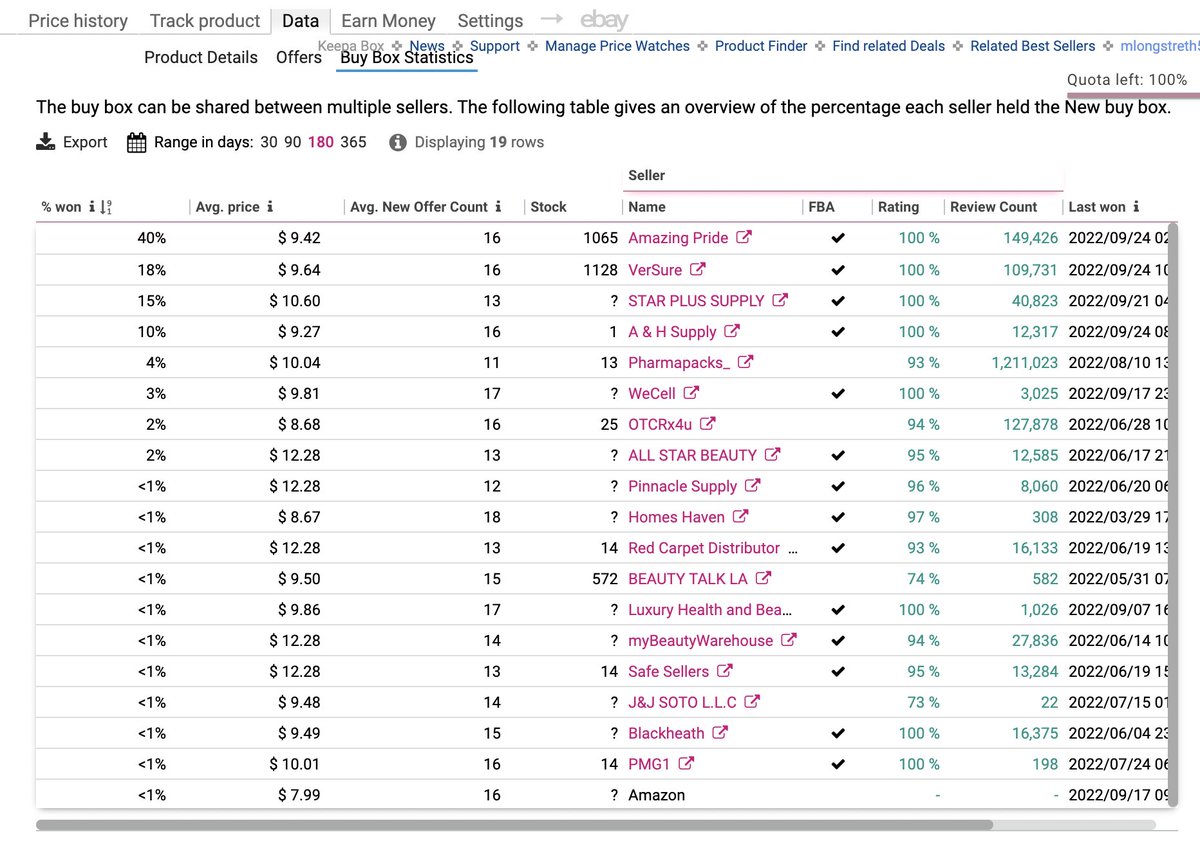The image size is (1200, 848).
Task: Open Luxury Health and Bea… seller link
Action: [710, 609]
